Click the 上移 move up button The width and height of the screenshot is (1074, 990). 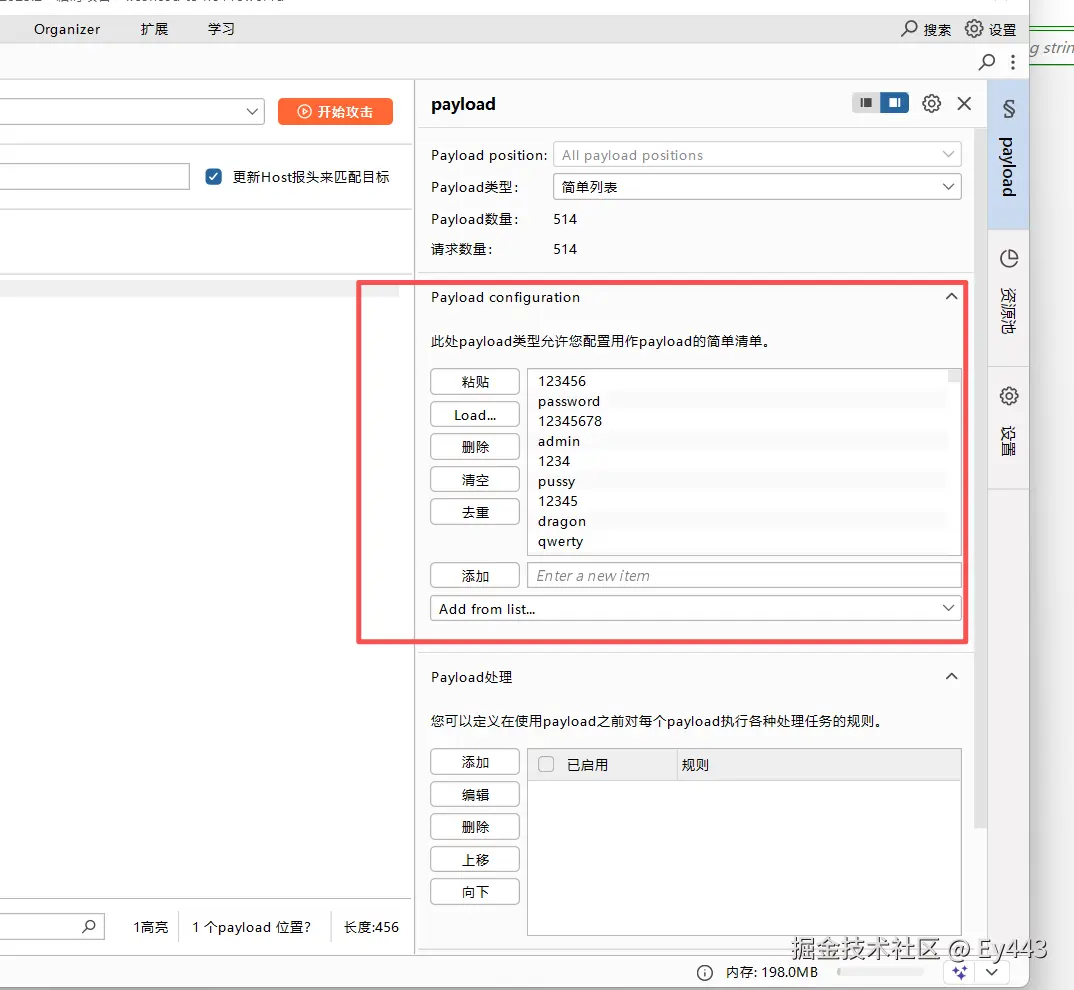click(x=475, y=859)
